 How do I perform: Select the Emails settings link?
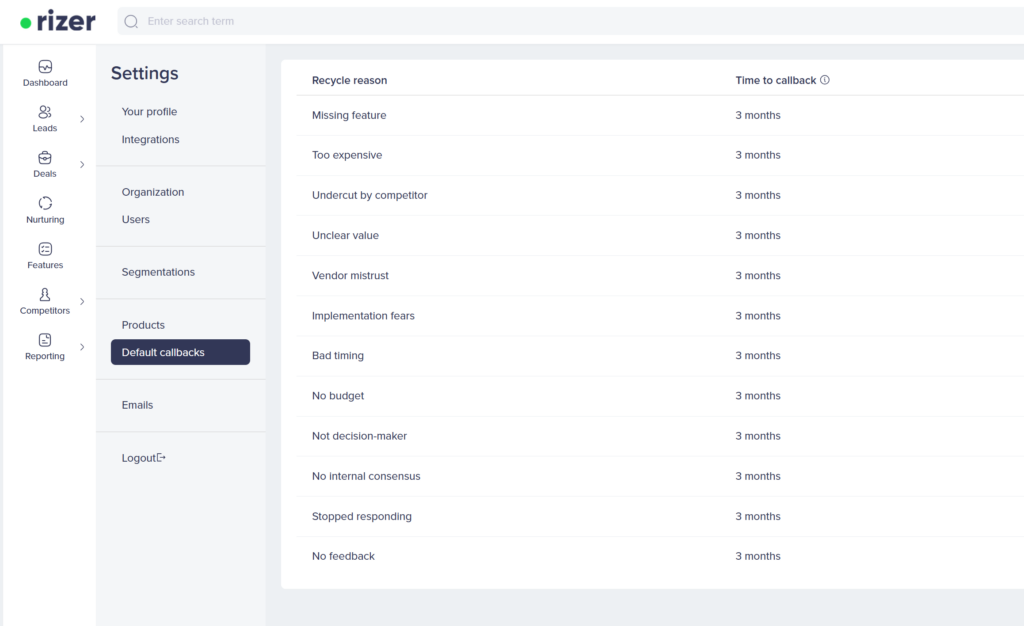137,405
